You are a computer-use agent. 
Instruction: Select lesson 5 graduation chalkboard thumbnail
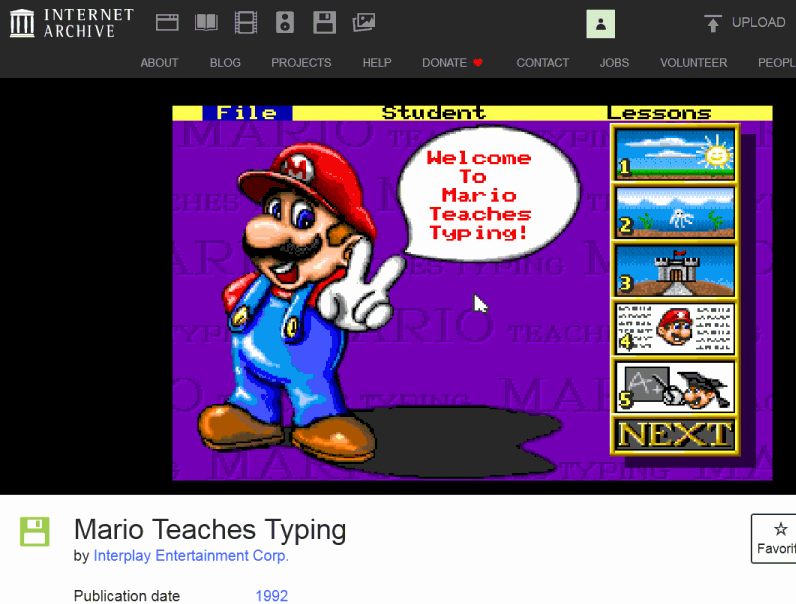(675, 387)
